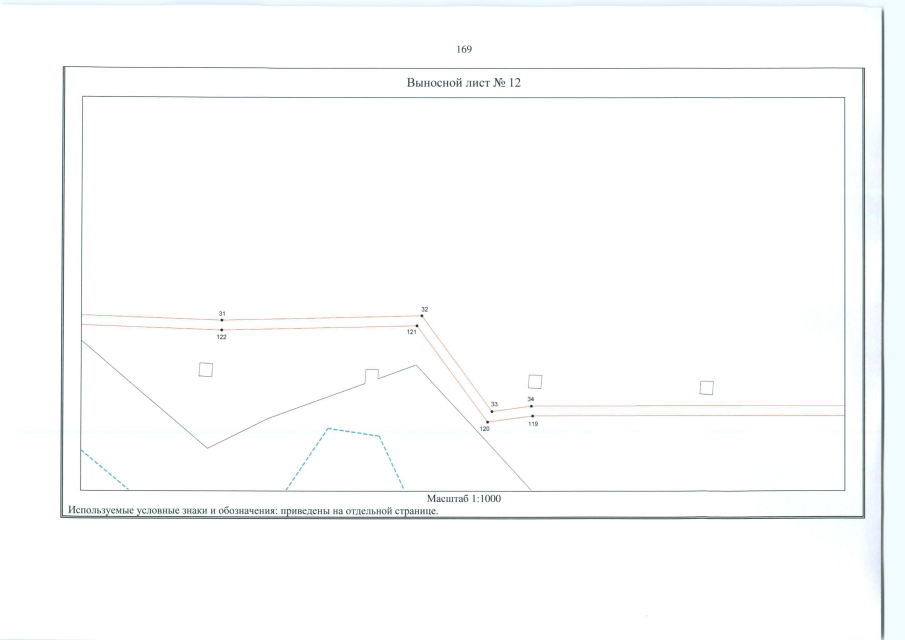Click the square symbol above point 34
905x640 pixels.
[x=534, y=381]
